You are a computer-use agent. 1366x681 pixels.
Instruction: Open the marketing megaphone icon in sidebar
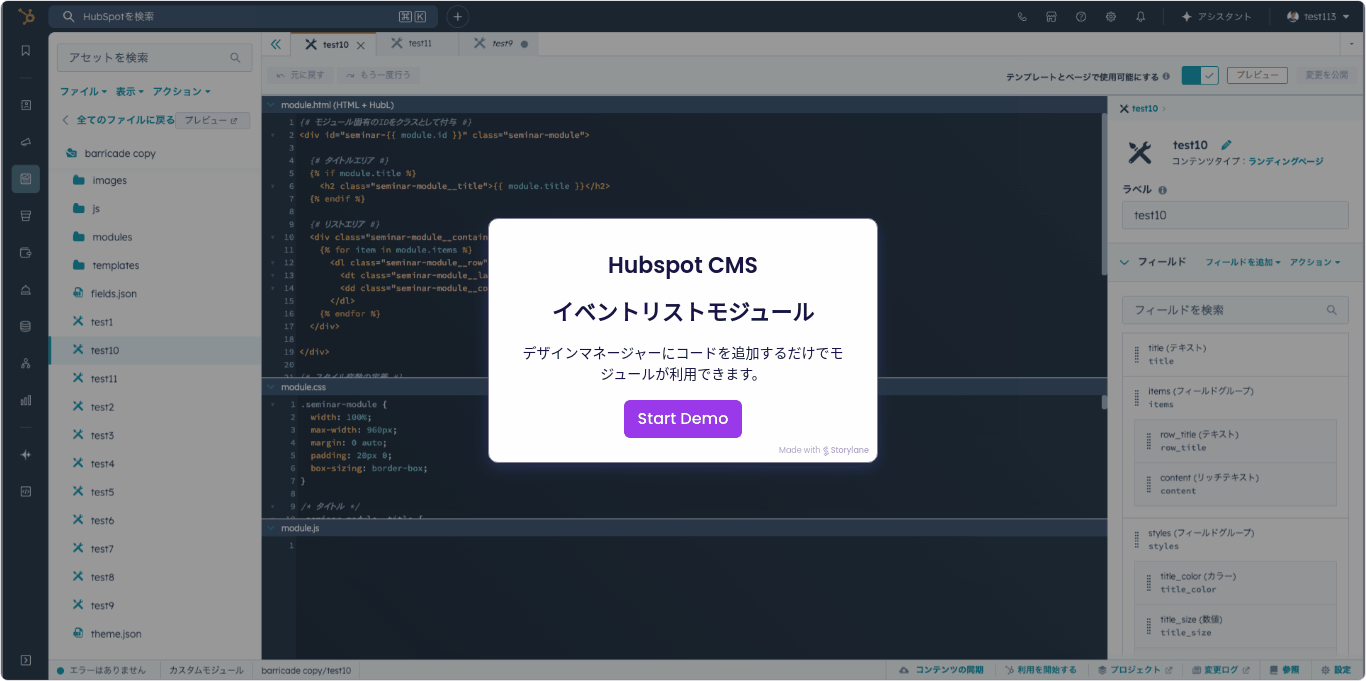click(x=26, y=142)
